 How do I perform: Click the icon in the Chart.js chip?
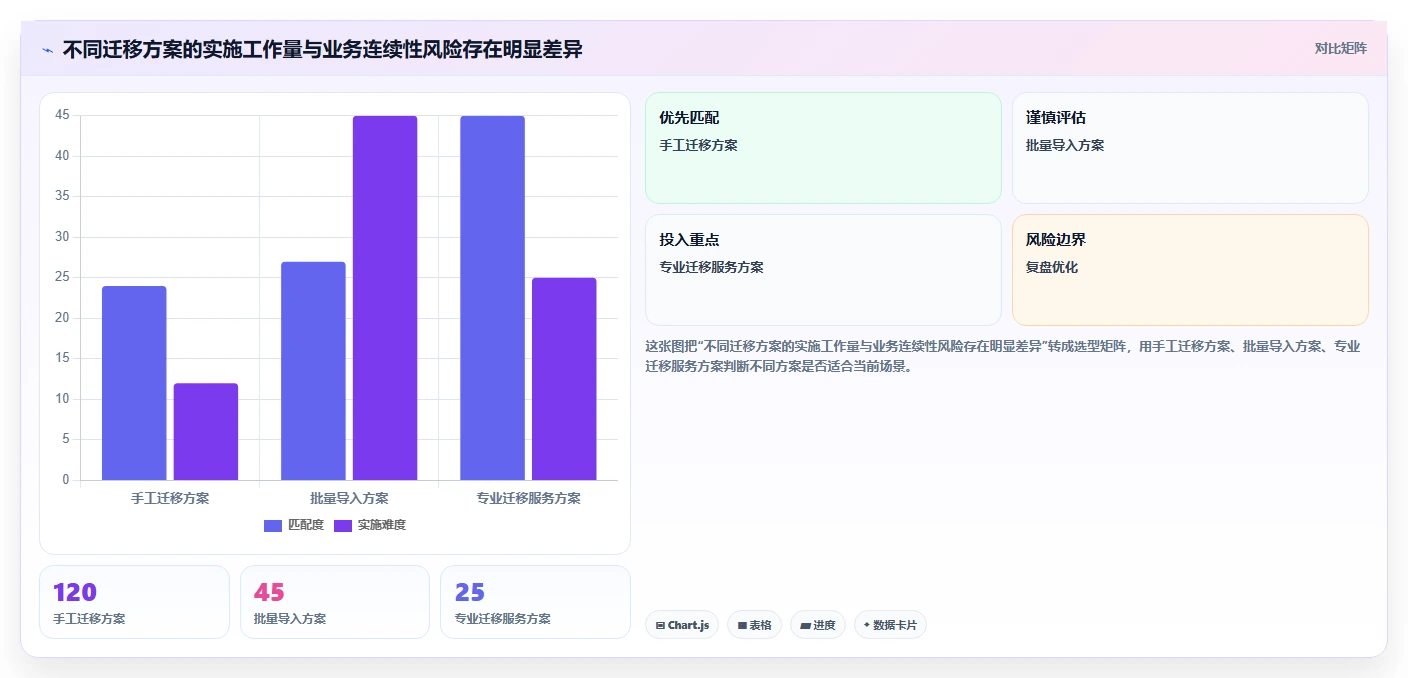[660, 626]
